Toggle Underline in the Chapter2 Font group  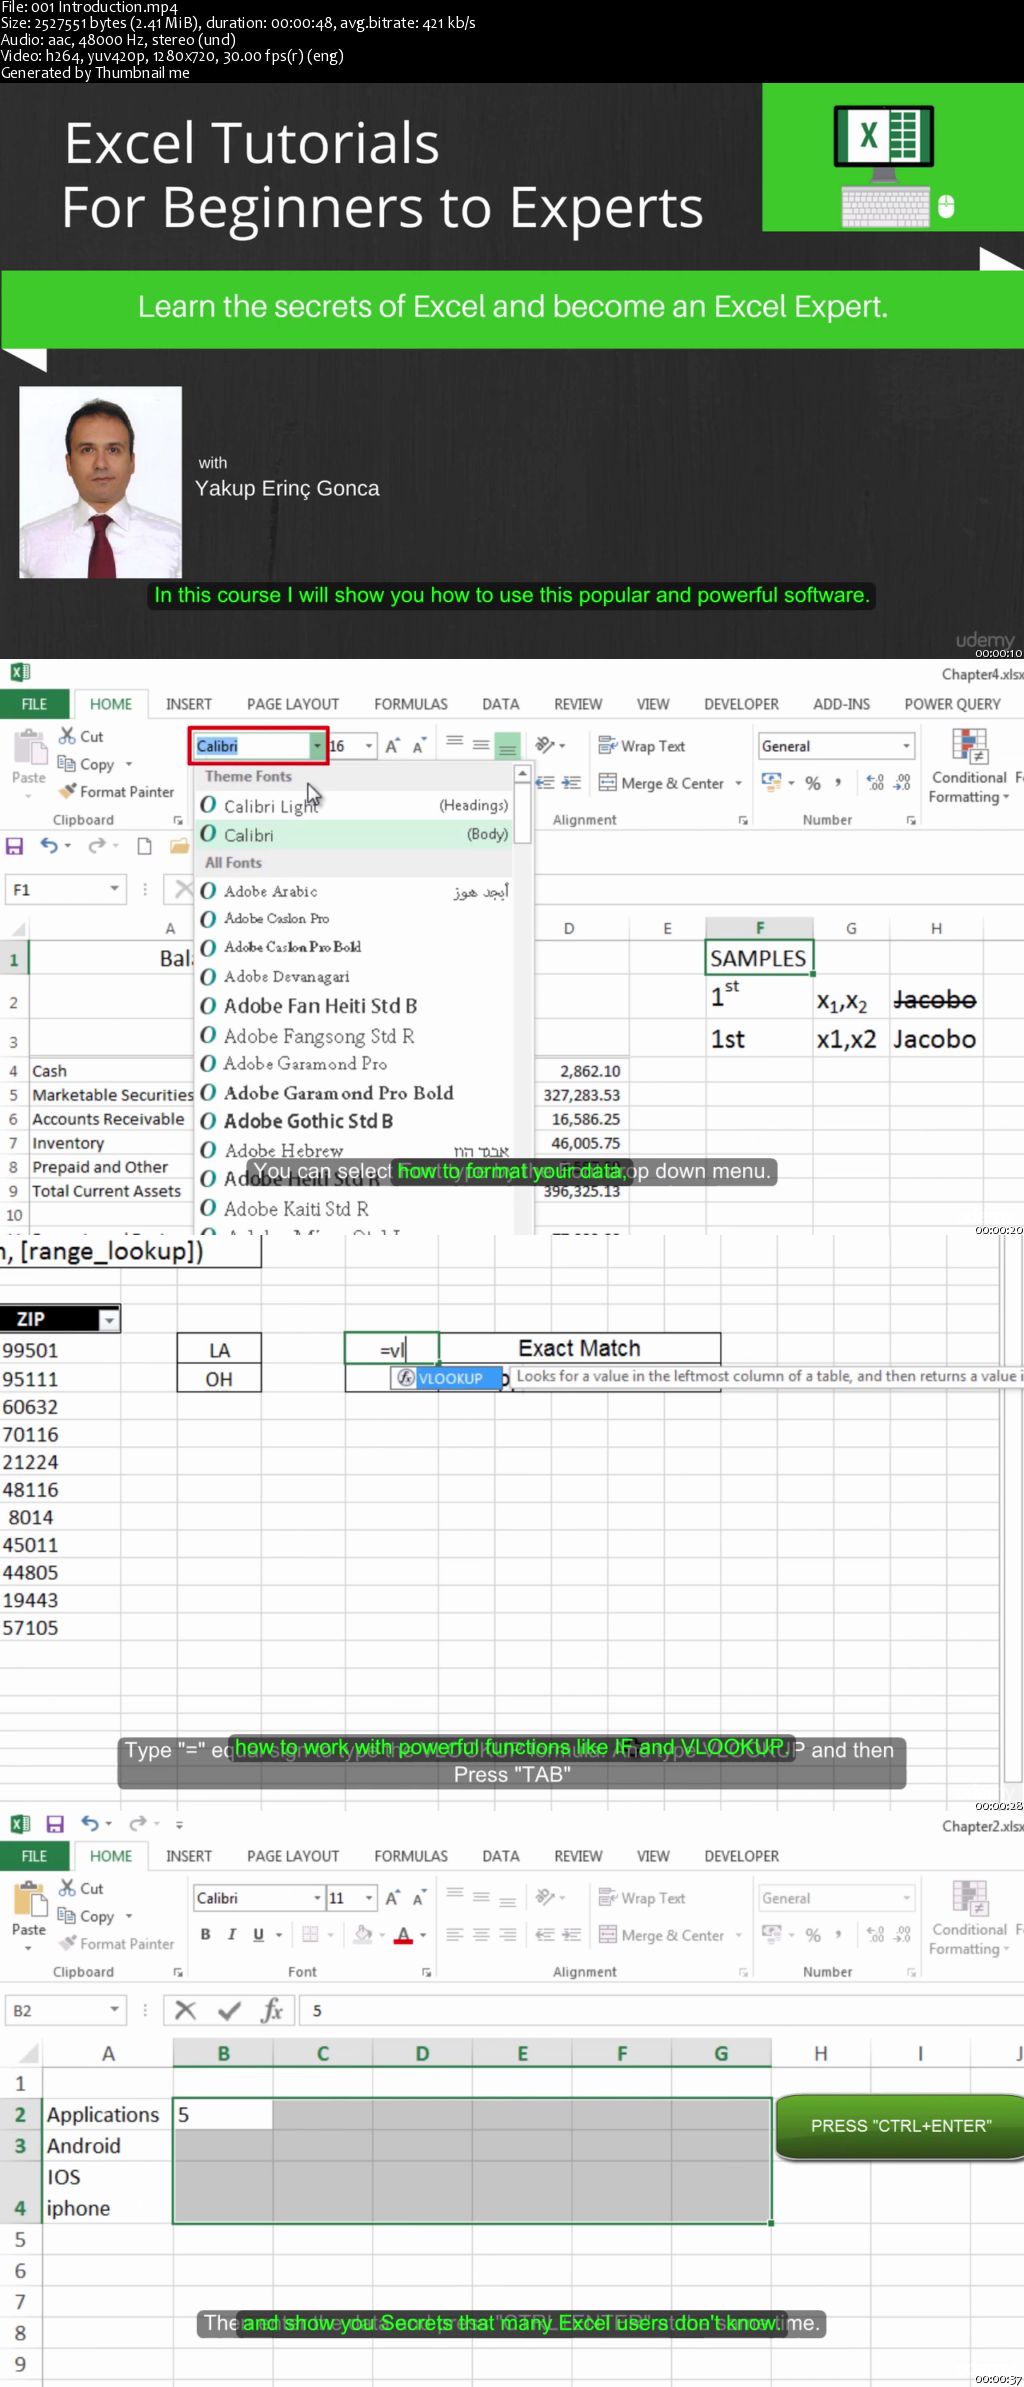pyautogui.click(x=258, y=1934)
